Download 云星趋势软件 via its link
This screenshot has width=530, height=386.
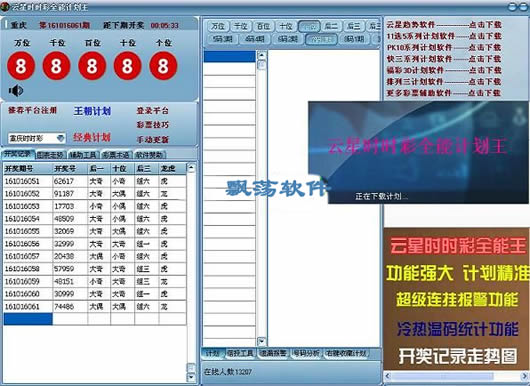[x=444, y=25]
